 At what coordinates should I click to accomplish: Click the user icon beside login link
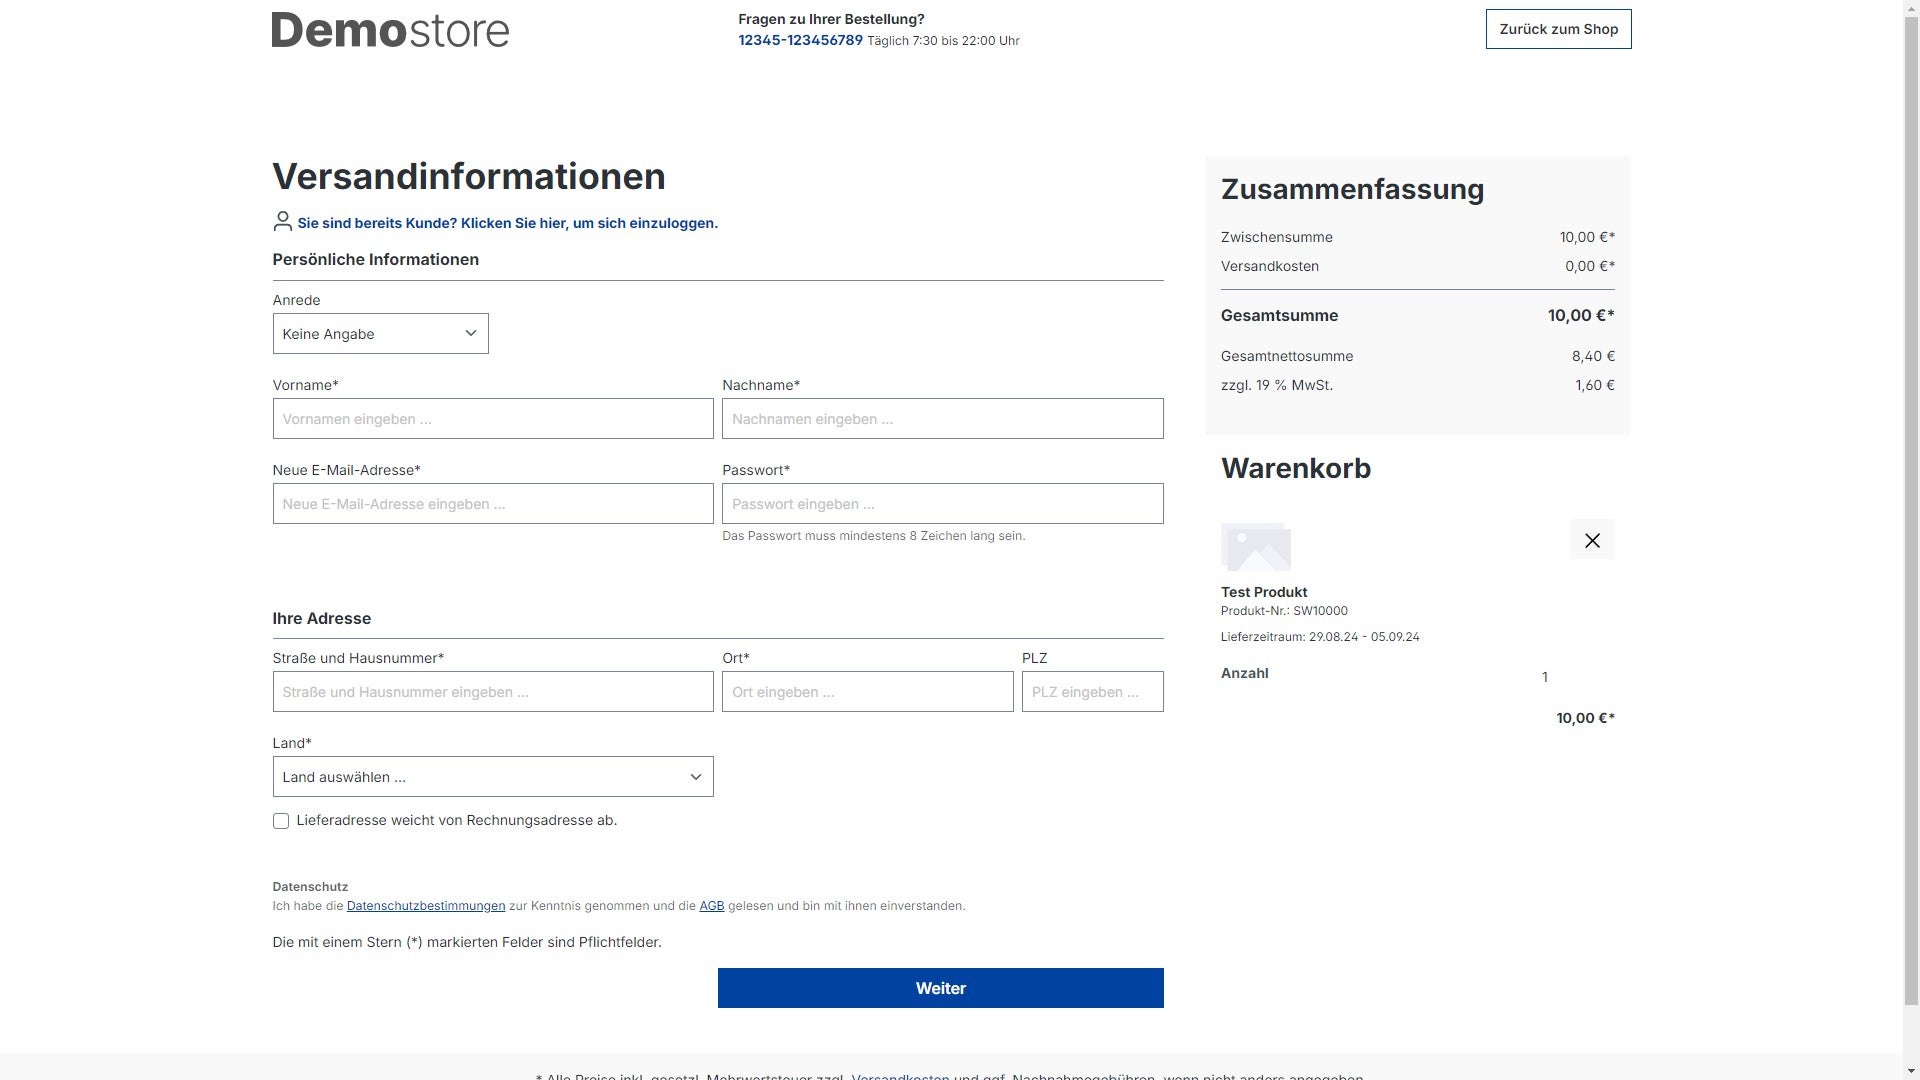282,221
